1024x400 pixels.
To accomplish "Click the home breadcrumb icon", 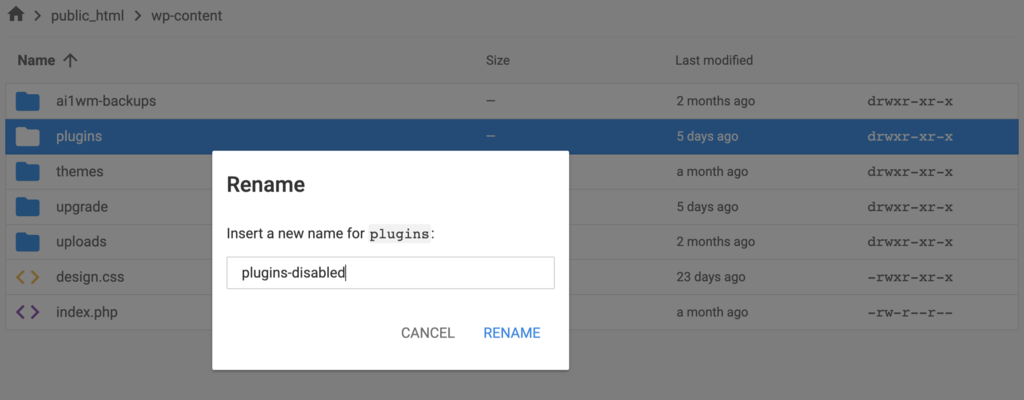I will pyautogui.click(x=16, y=15).
